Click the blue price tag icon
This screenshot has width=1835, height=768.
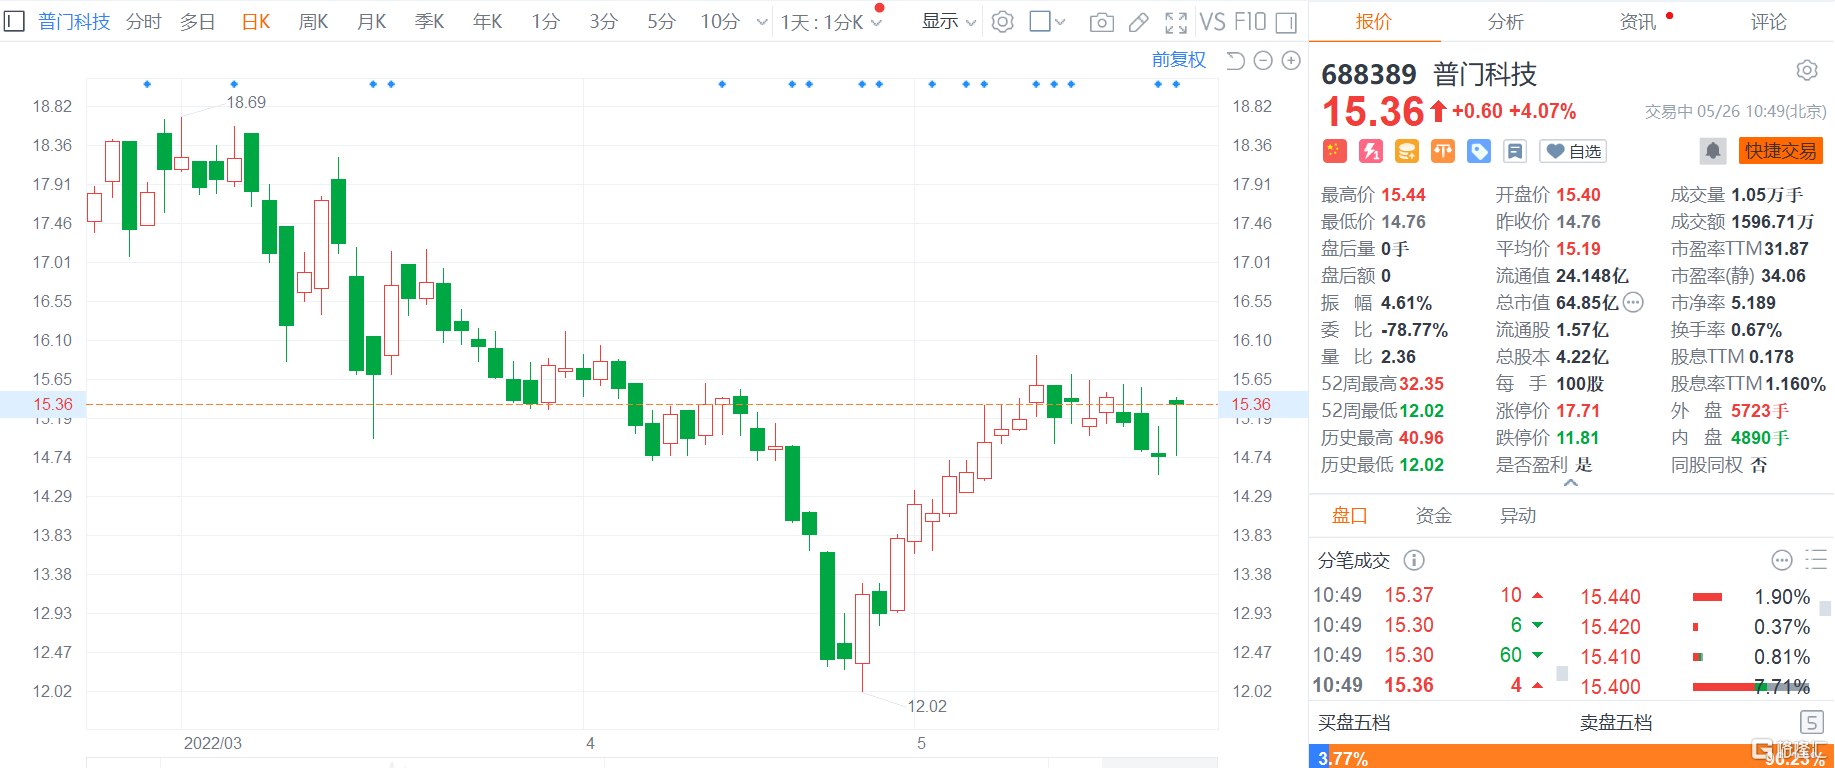tap(1478, 151)
